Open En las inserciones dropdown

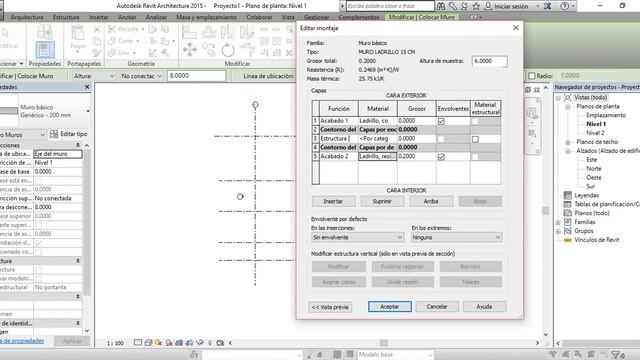357,237
